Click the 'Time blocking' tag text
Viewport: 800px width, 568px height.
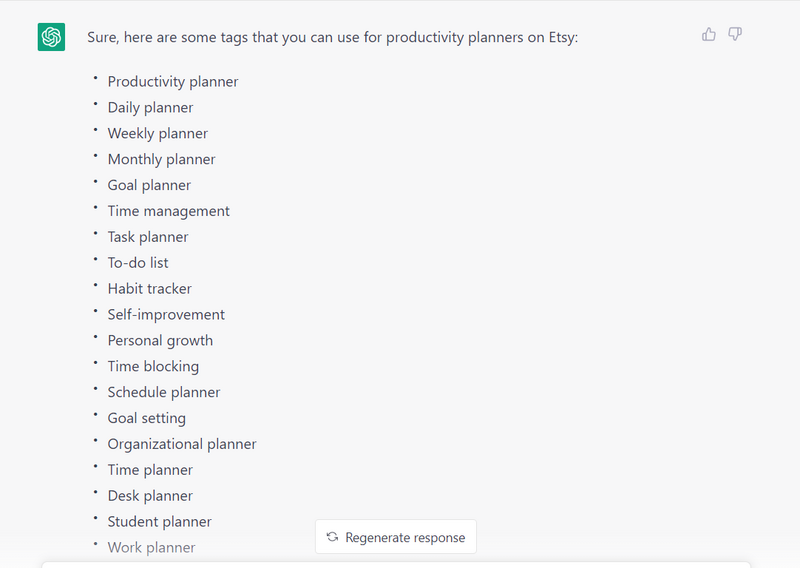tap(153, 366)
